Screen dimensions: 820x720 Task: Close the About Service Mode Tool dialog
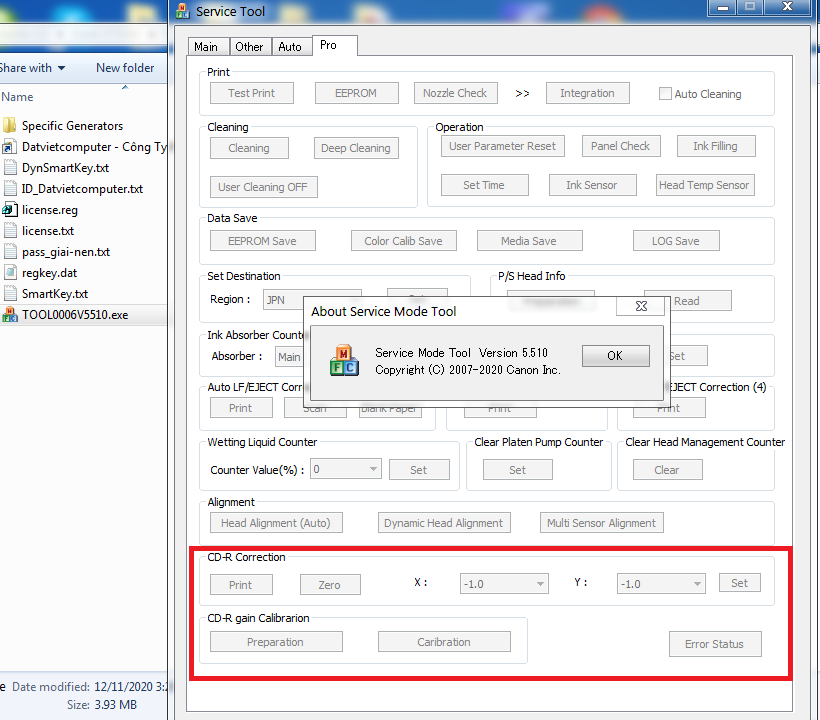[x=641, y=306]
